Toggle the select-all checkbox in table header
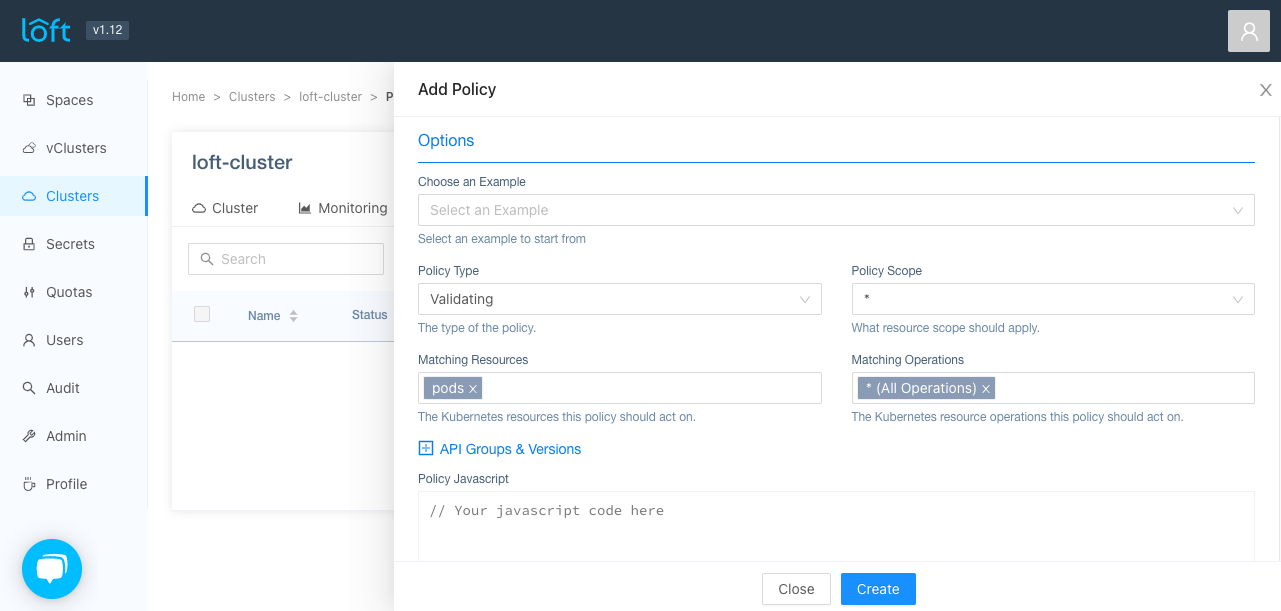Viewport: 1281px width, 611px height. tap(202, 314)
